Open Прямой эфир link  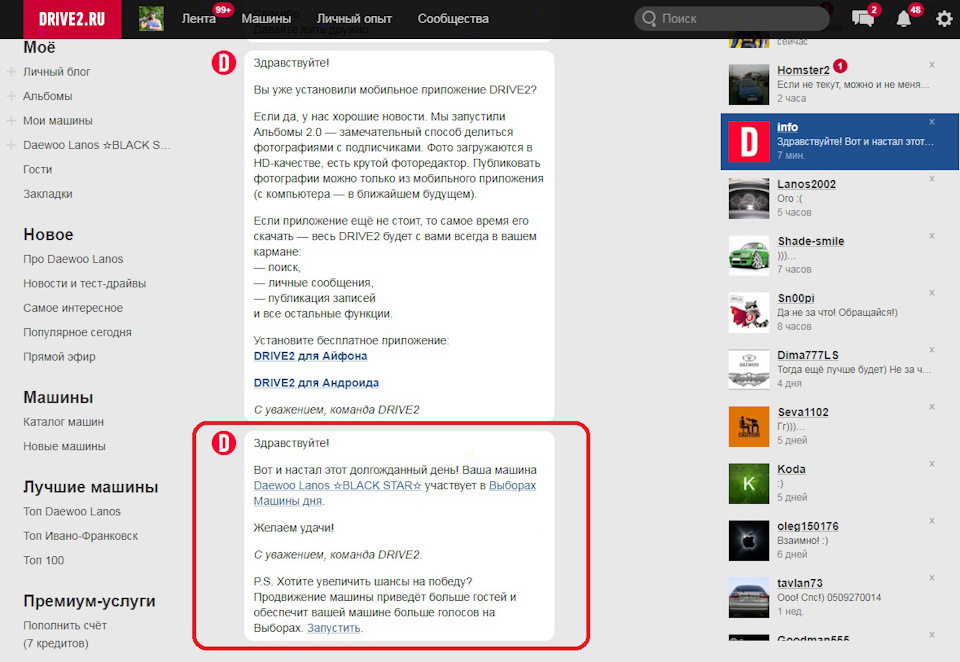pos(59,357)
